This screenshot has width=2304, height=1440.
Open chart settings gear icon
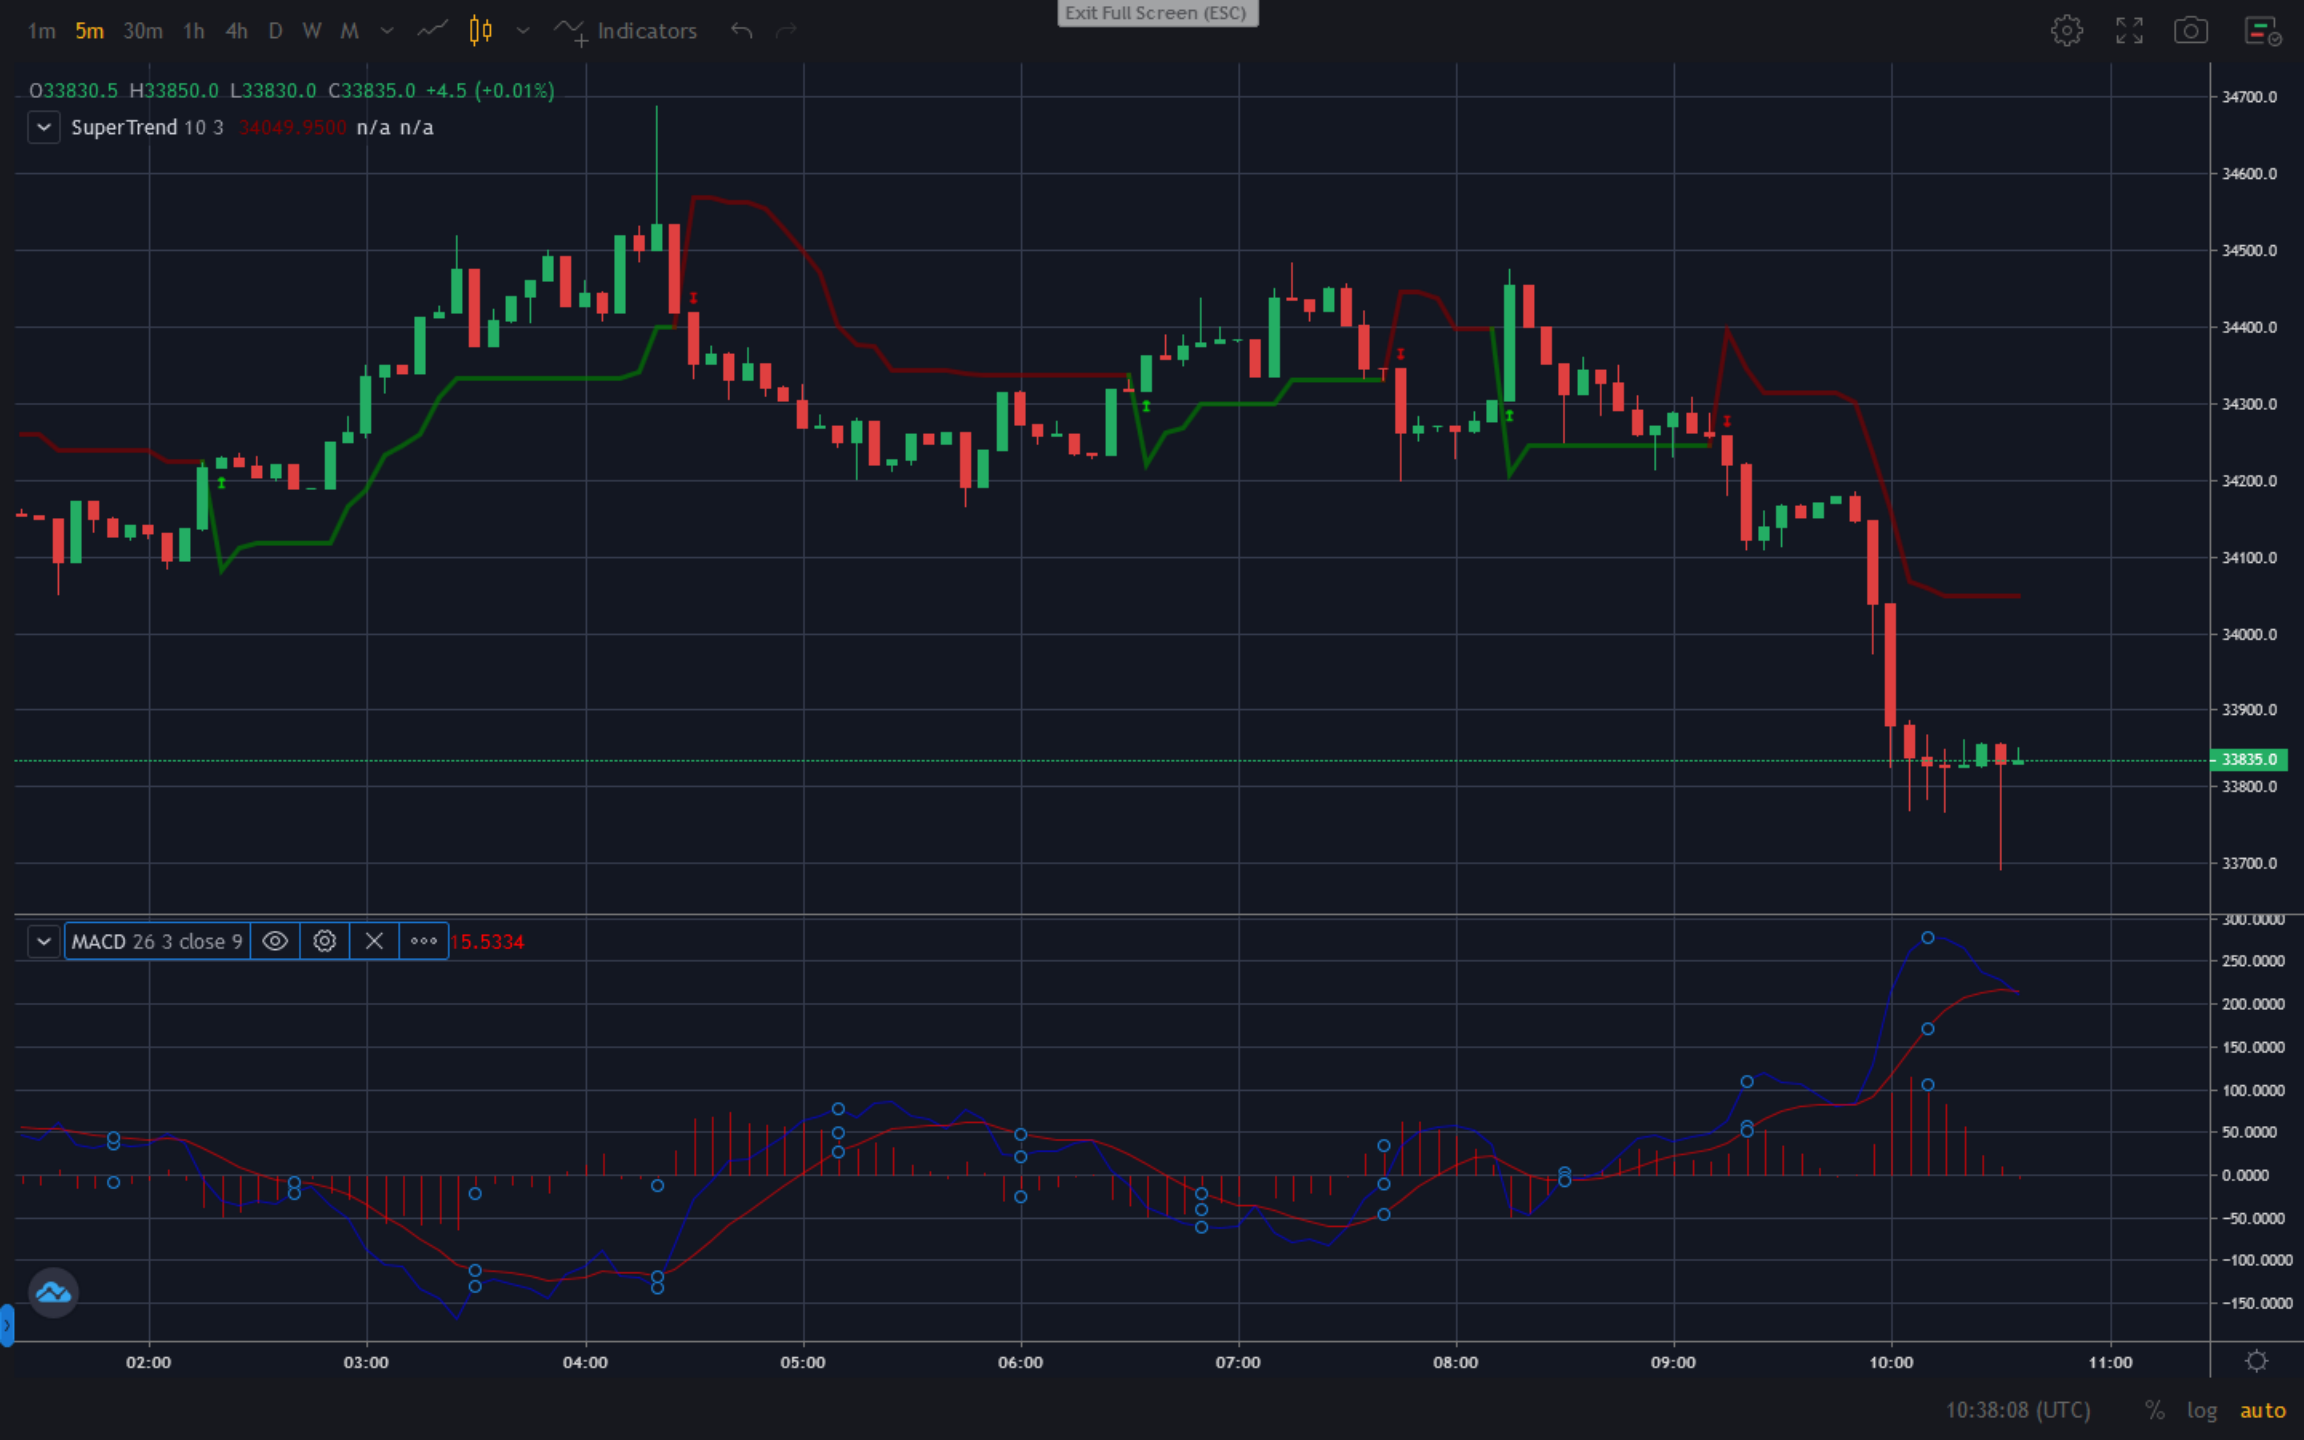point(2066,31)
